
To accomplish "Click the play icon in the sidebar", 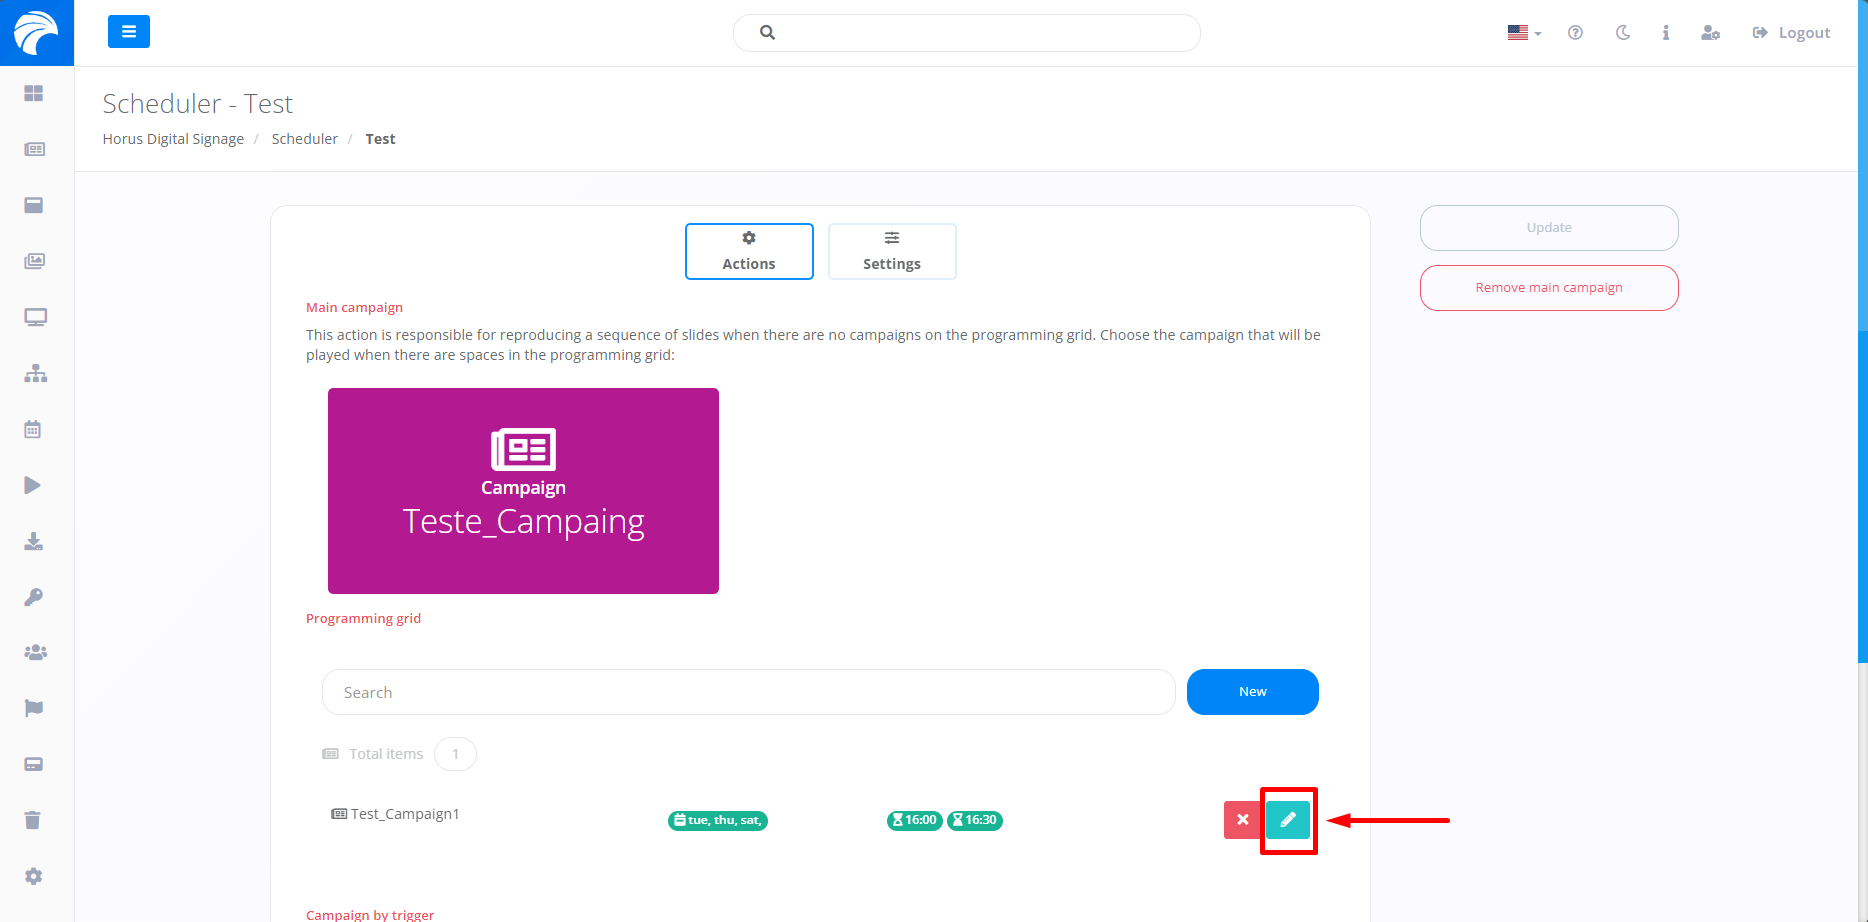I will point(33,486).
